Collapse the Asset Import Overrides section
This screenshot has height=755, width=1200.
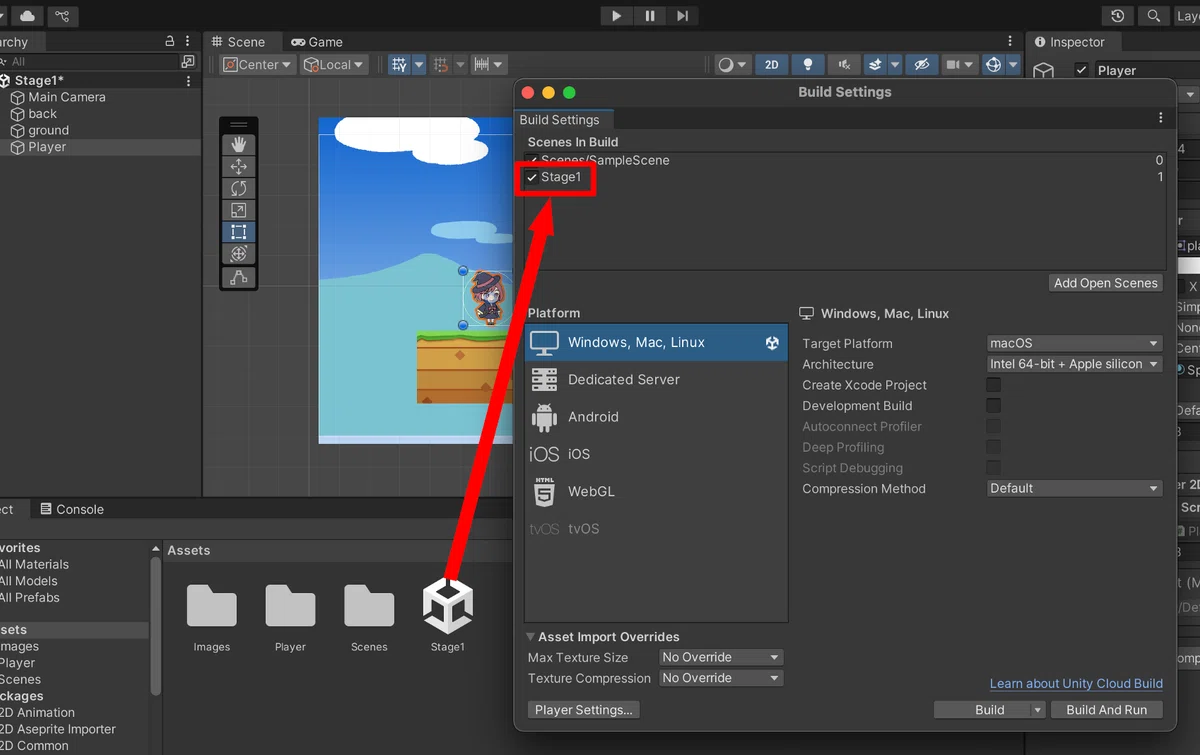tap(530, 637)
